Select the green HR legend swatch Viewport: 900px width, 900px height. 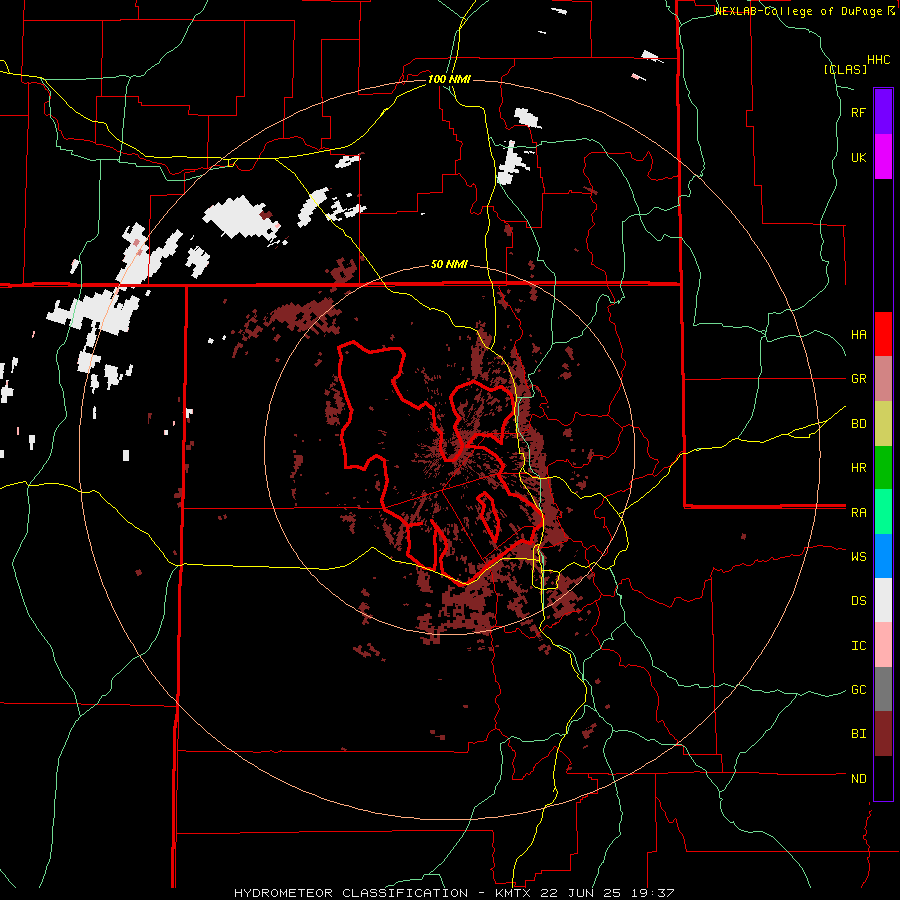[x=883, y=468]
